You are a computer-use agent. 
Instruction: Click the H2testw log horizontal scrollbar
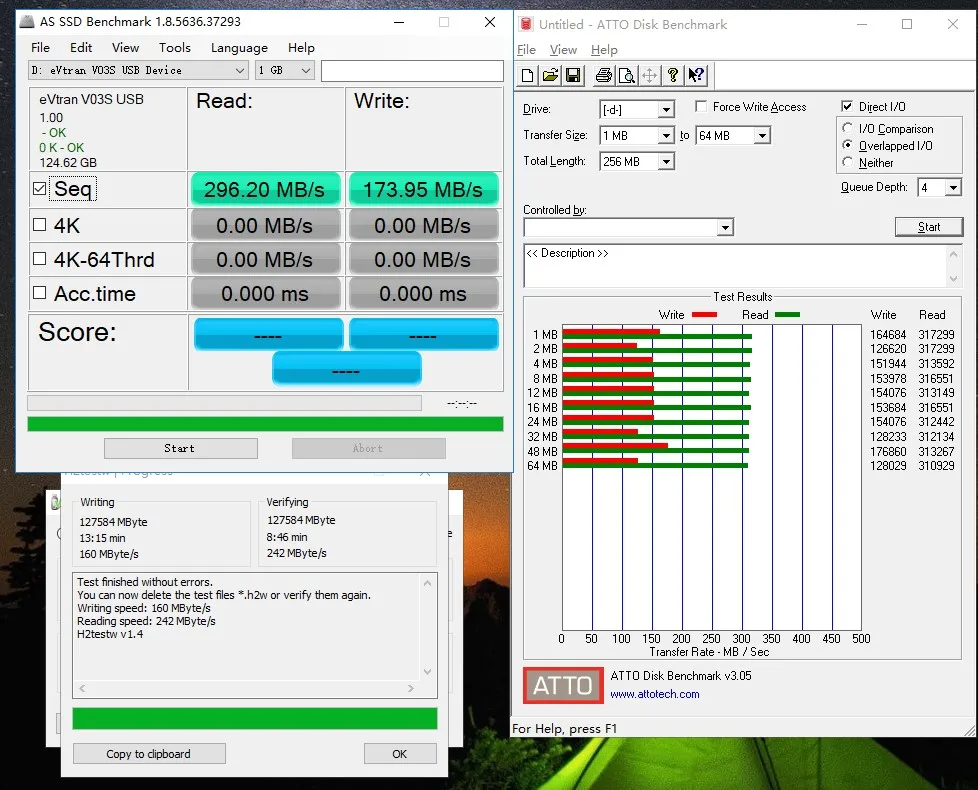pyautogui.click(x=246, y=688)
